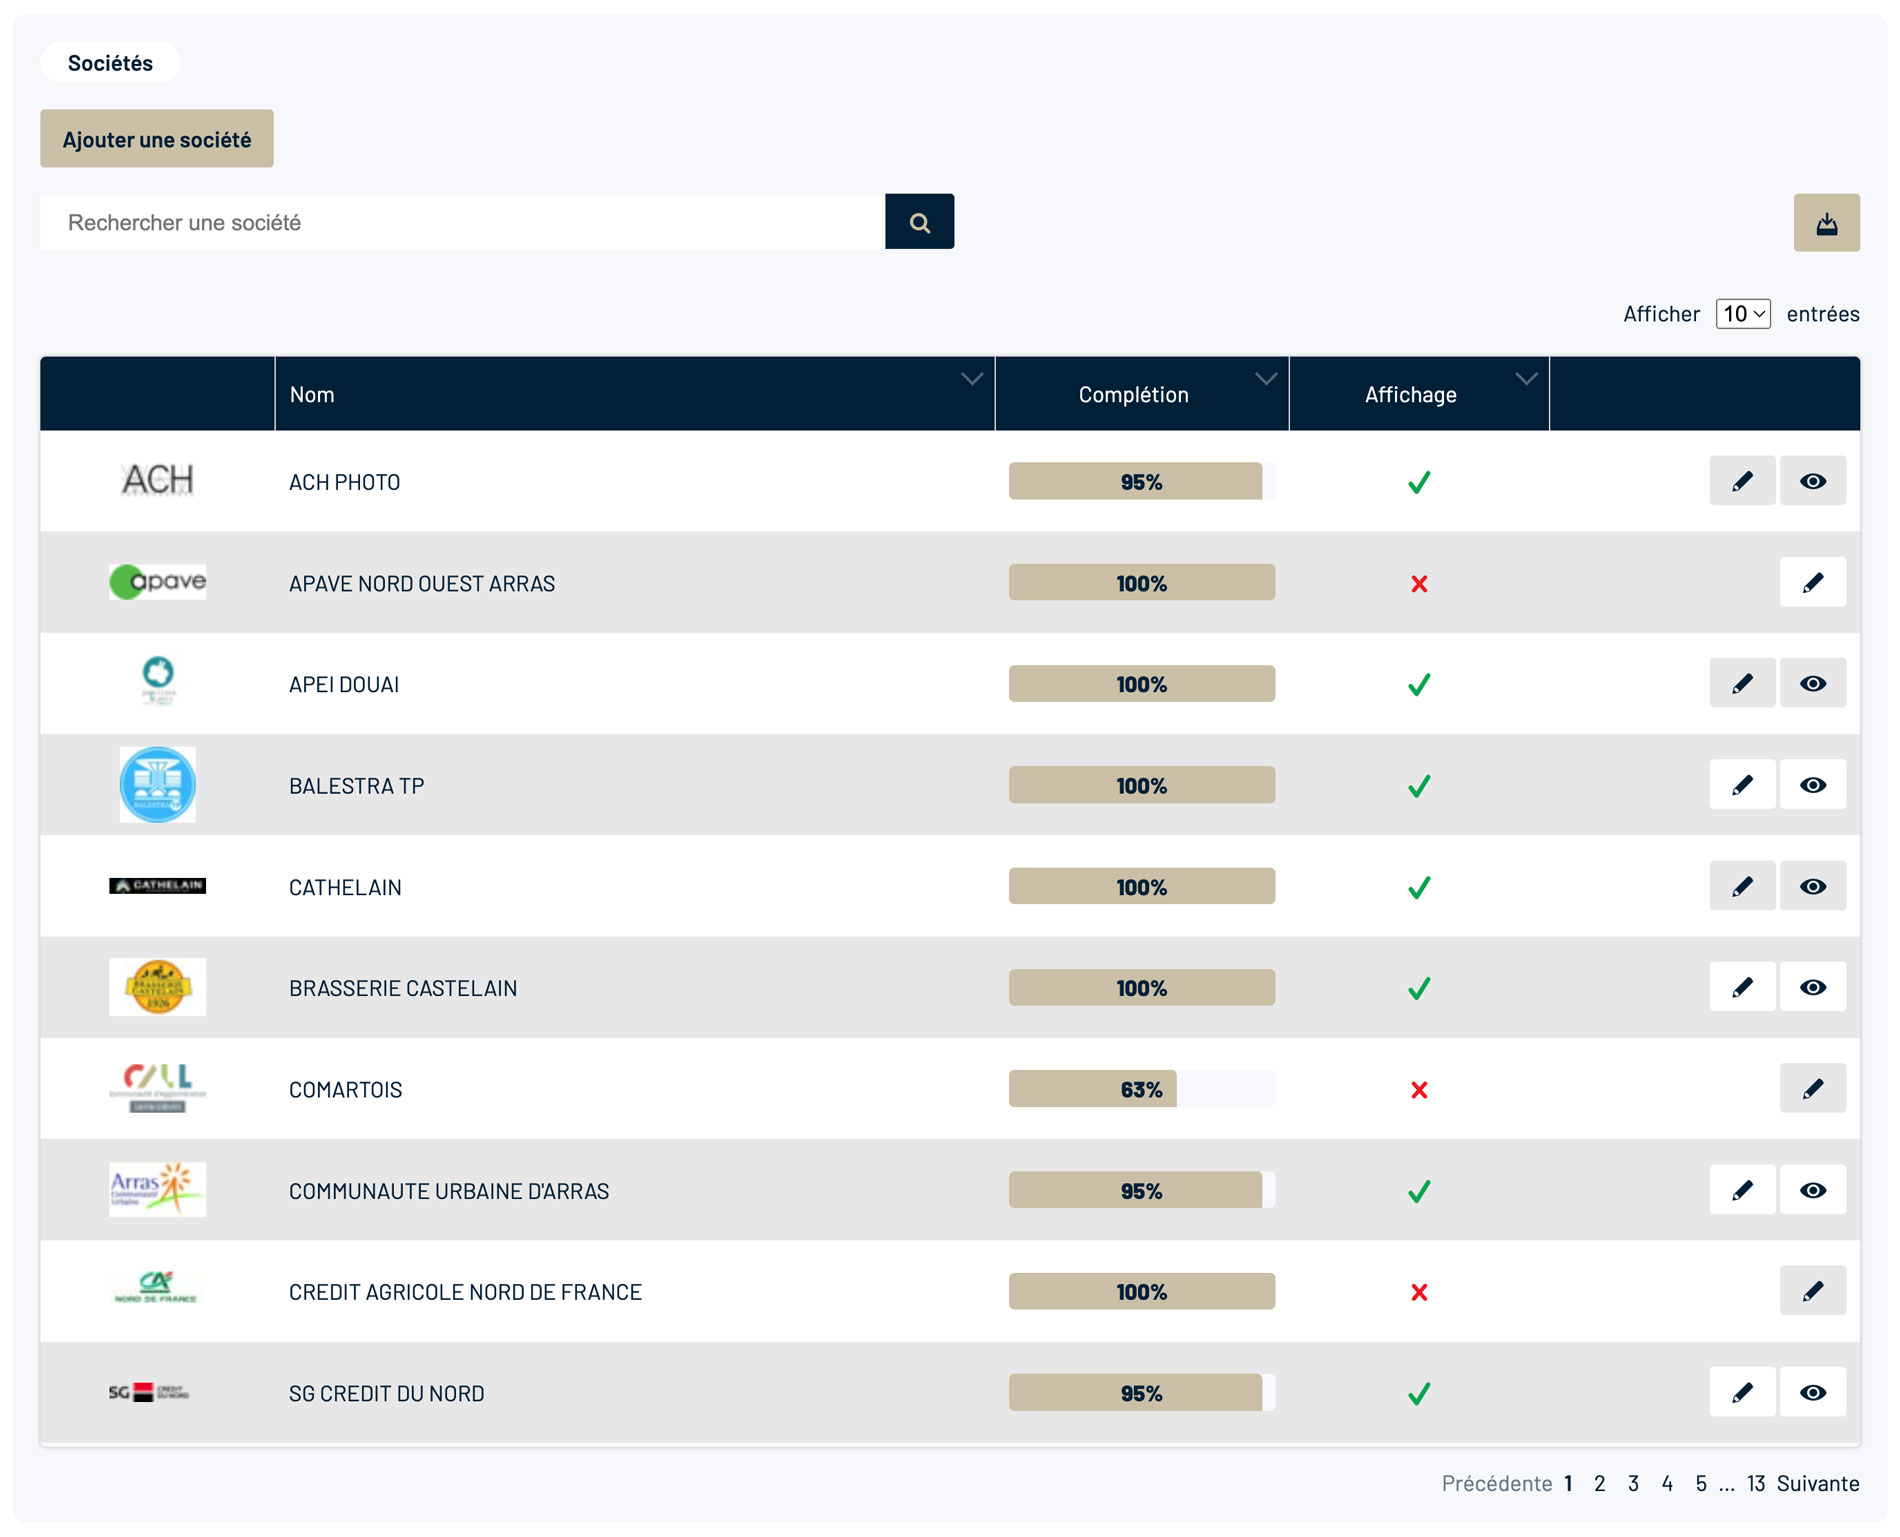This screenshot has width=1900, height=1537.
Task: Open pencil editor for COMARTOIS
Action: coord(1811,1089)
